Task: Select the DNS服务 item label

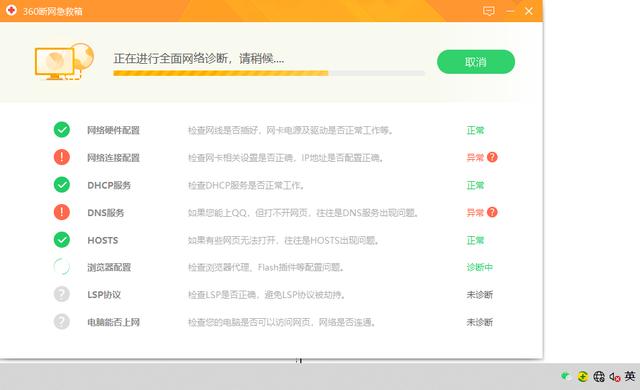Action: tap(106, 213)
